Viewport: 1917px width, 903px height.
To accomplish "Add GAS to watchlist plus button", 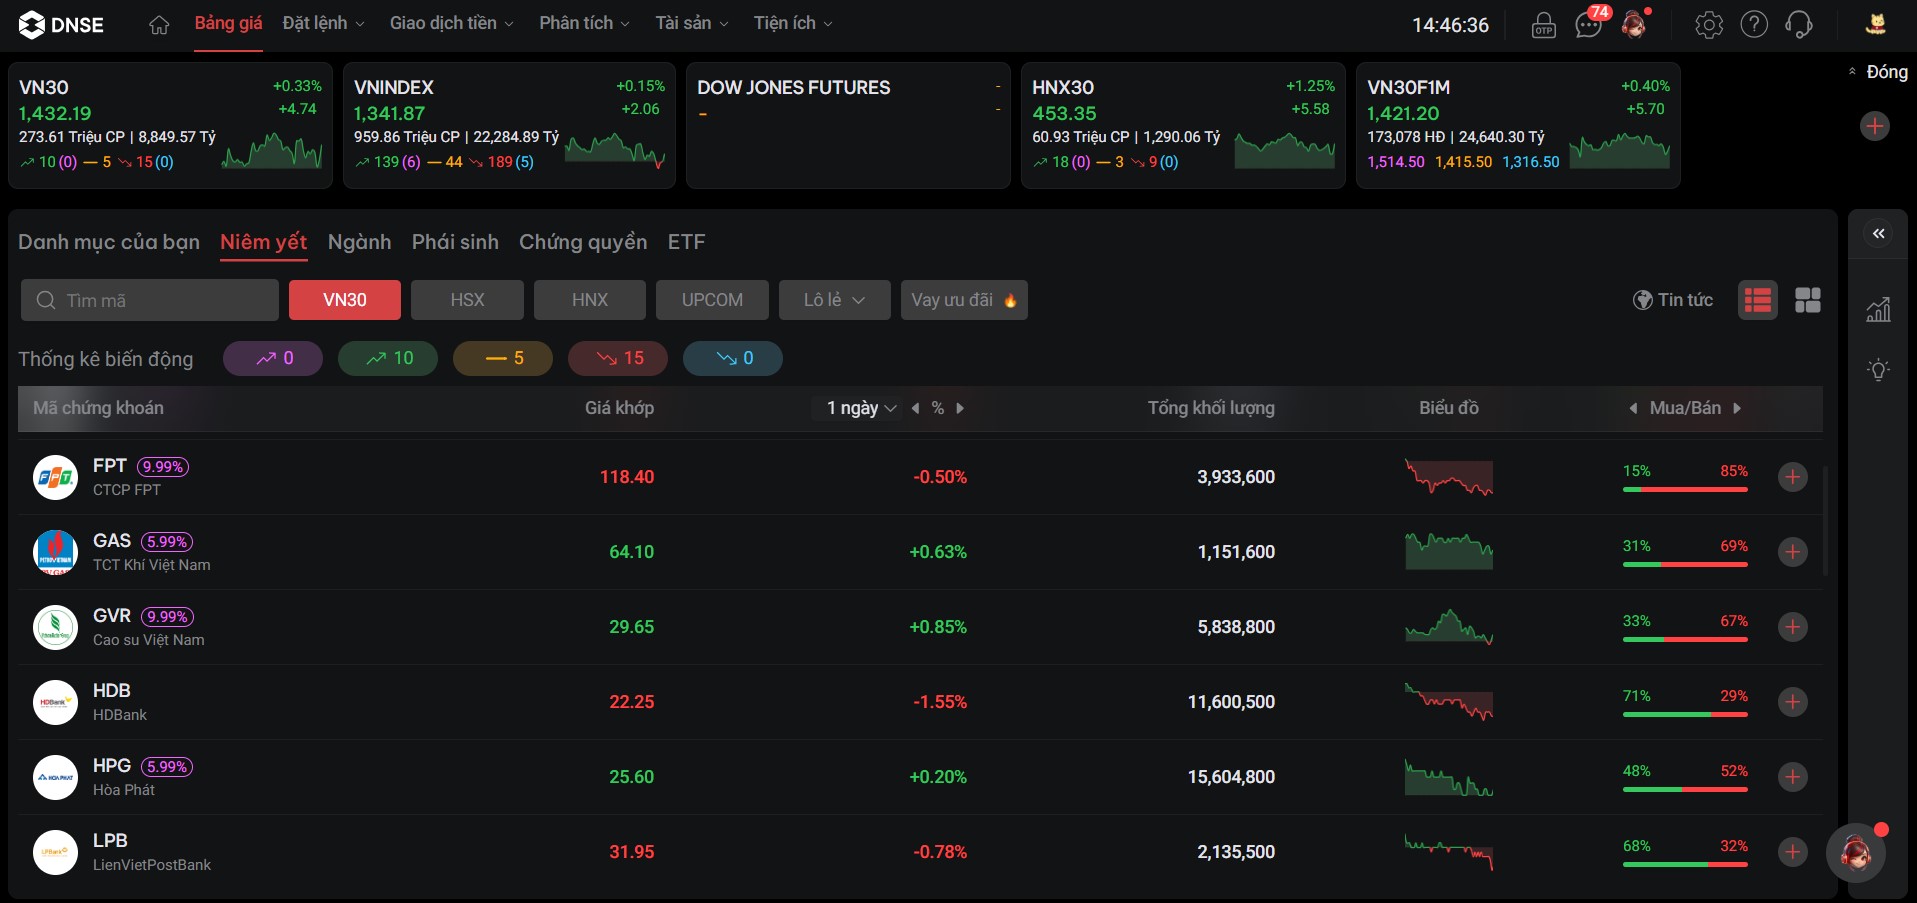I will 1793,552.
